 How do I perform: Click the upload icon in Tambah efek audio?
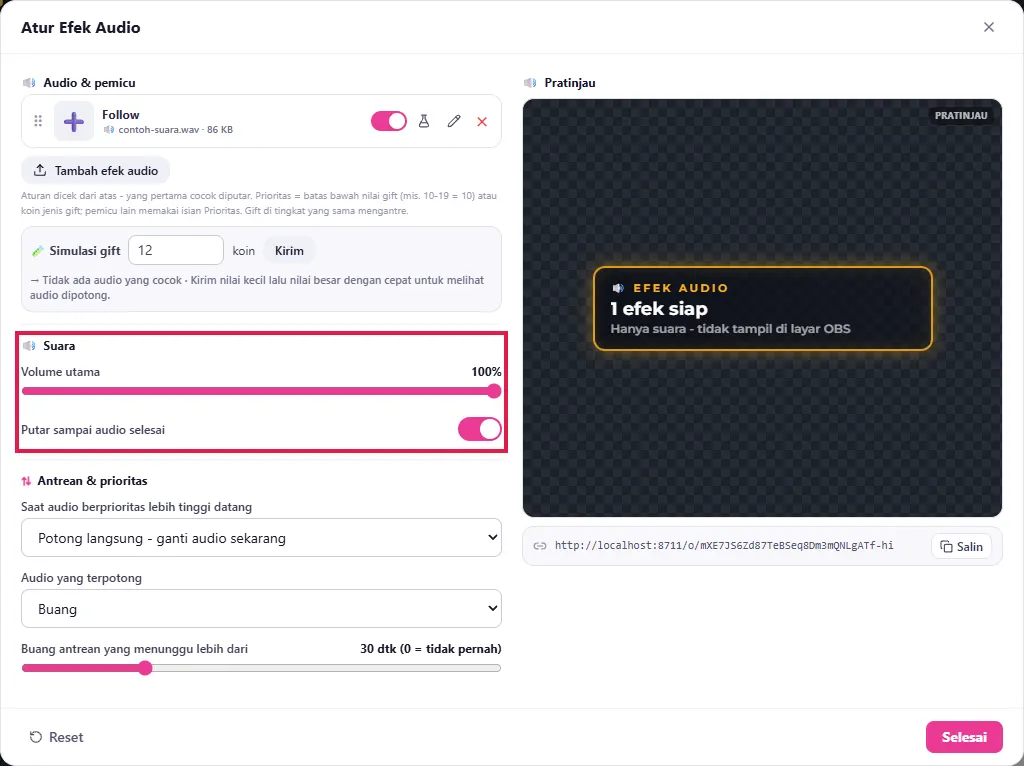point(40,170)
